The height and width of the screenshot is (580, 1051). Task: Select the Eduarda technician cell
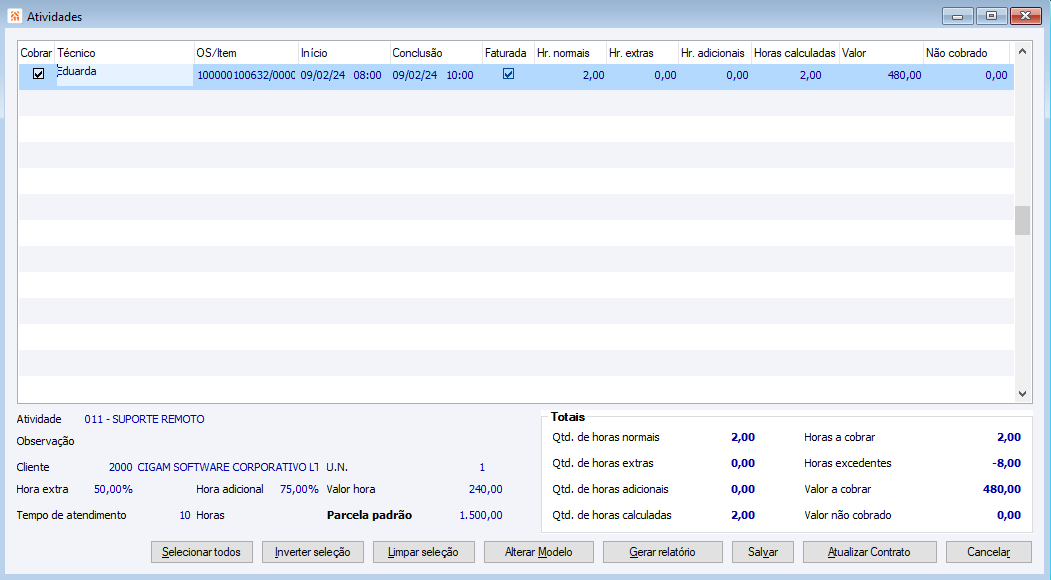click(x=125, y=74)
